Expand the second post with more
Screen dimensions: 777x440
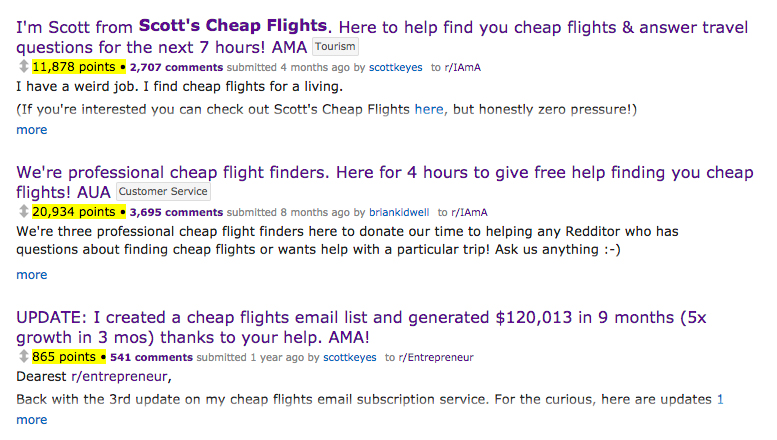tap(32, 275)
